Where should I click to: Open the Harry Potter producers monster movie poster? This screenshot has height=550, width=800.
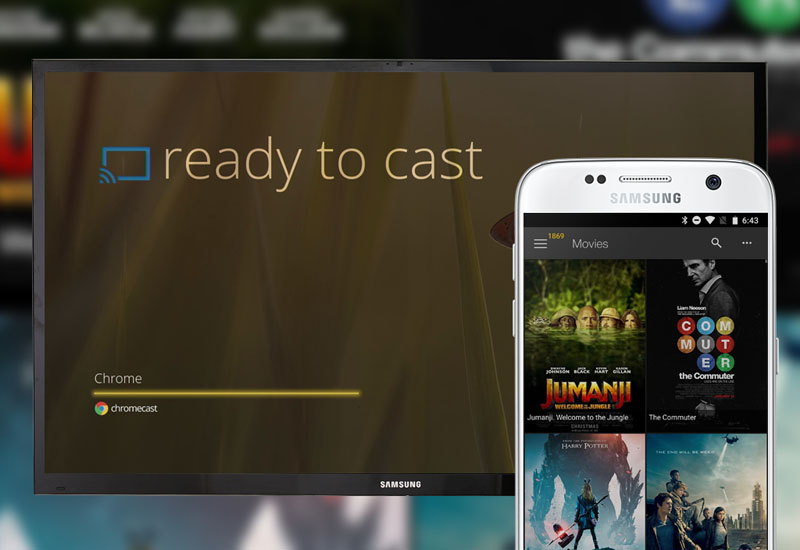(585, 492)
